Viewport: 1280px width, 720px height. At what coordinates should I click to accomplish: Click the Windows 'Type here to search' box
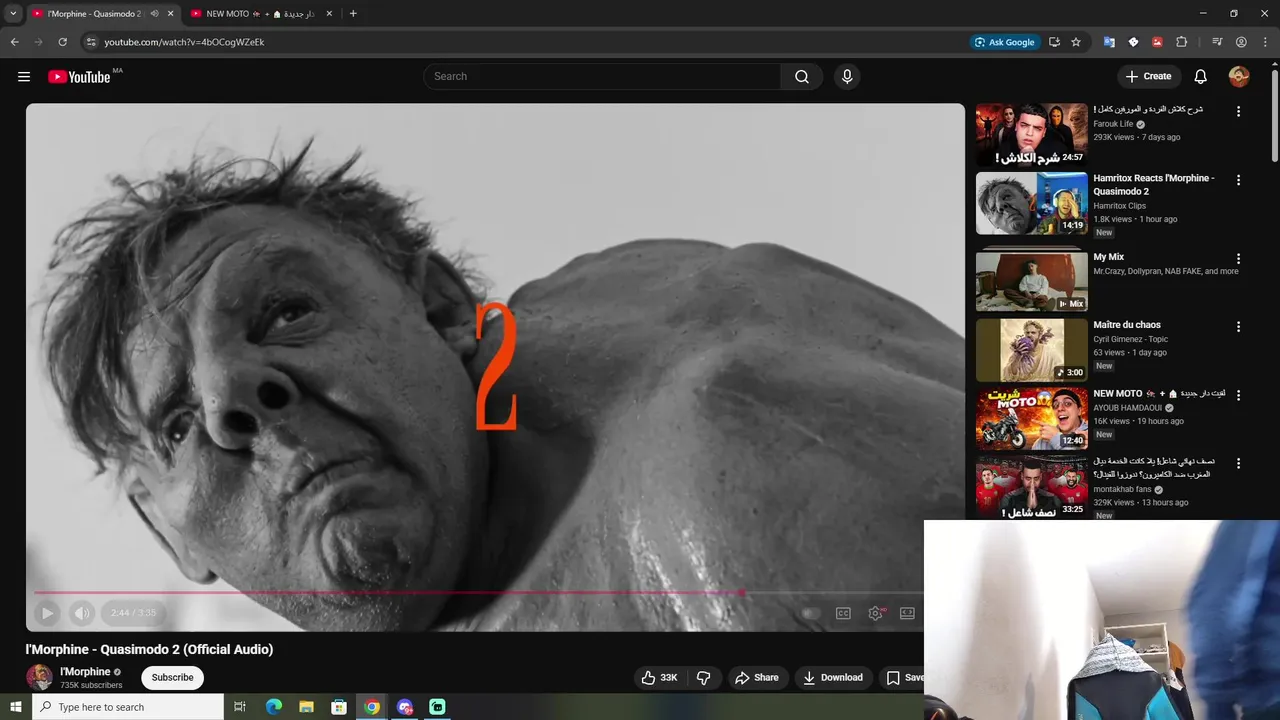128,707
